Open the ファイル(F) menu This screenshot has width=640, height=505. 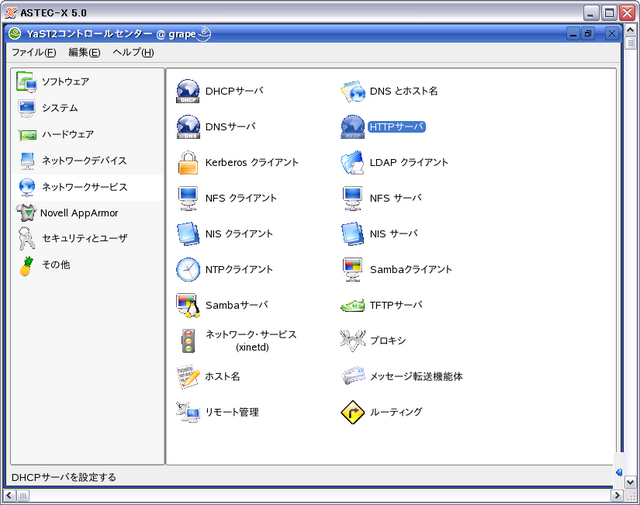(x=33, y=52)
